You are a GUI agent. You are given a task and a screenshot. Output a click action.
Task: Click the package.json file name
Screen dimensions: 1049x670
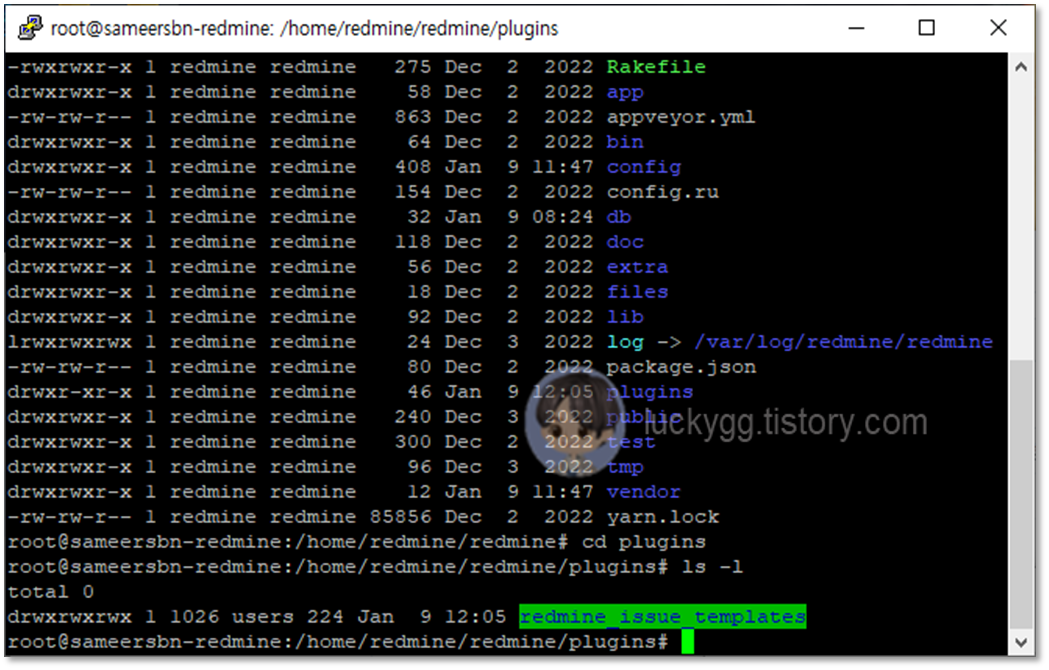681,367
